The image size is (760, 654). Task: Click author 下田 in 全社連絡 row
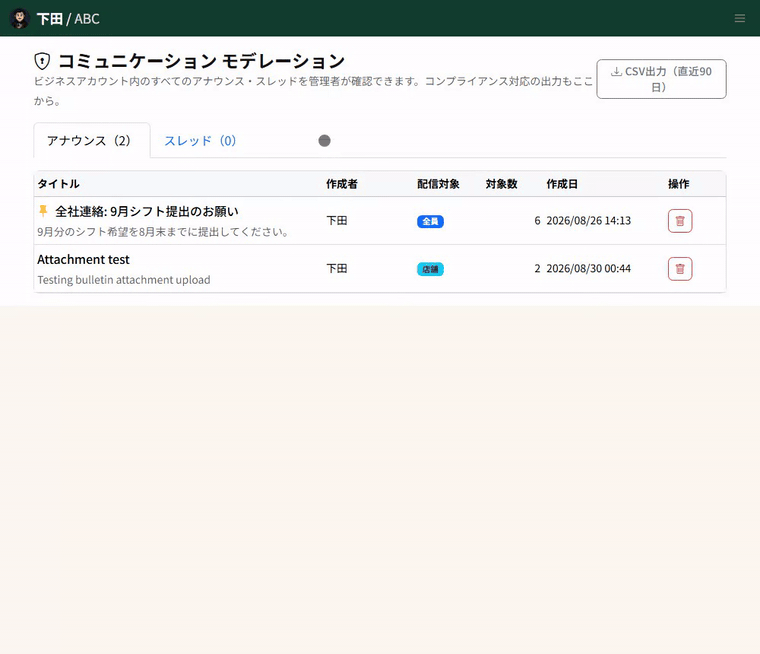337,221
